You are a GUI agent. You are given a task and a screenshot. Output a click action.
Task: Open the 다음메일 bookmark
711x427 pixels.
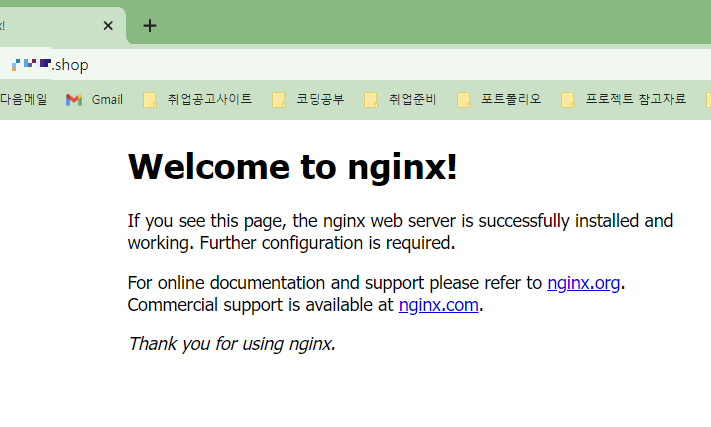pos(24,99)
